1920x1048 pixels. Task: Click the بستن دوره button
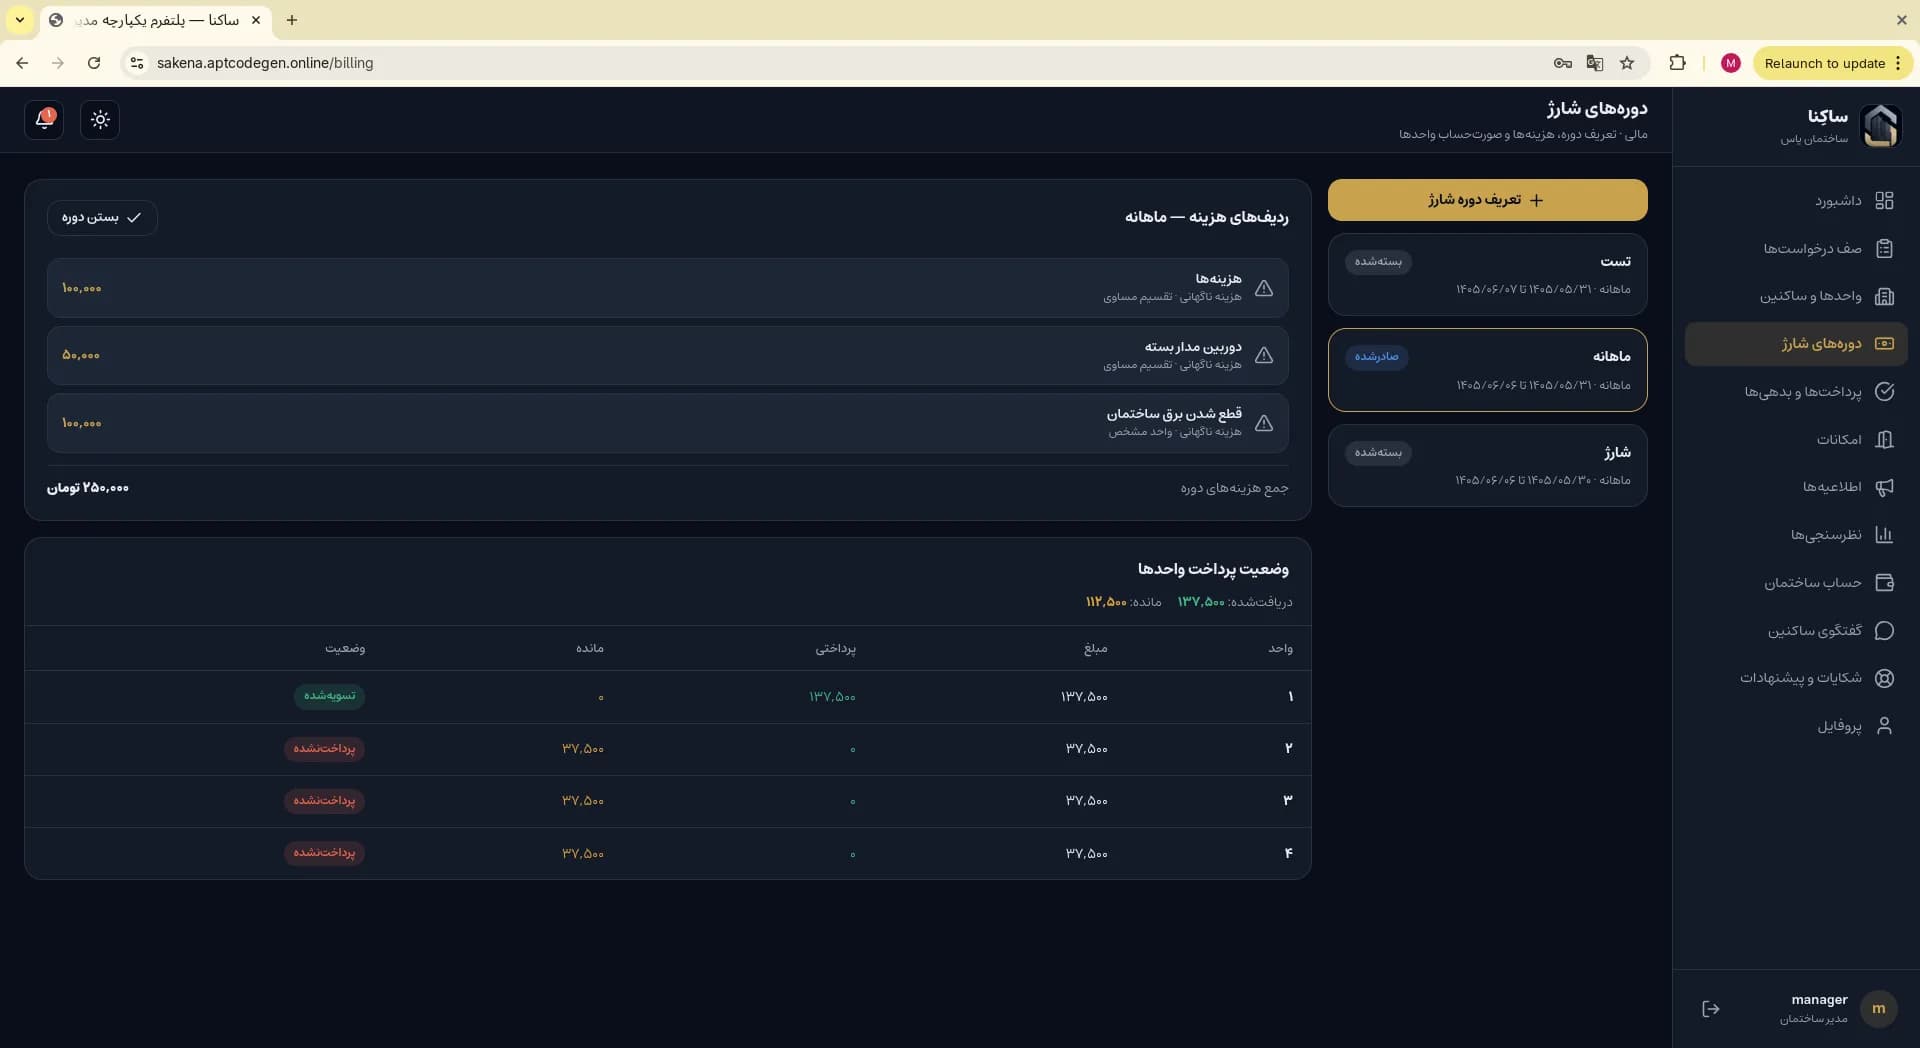pyautogui.click(x=102, y=218)
